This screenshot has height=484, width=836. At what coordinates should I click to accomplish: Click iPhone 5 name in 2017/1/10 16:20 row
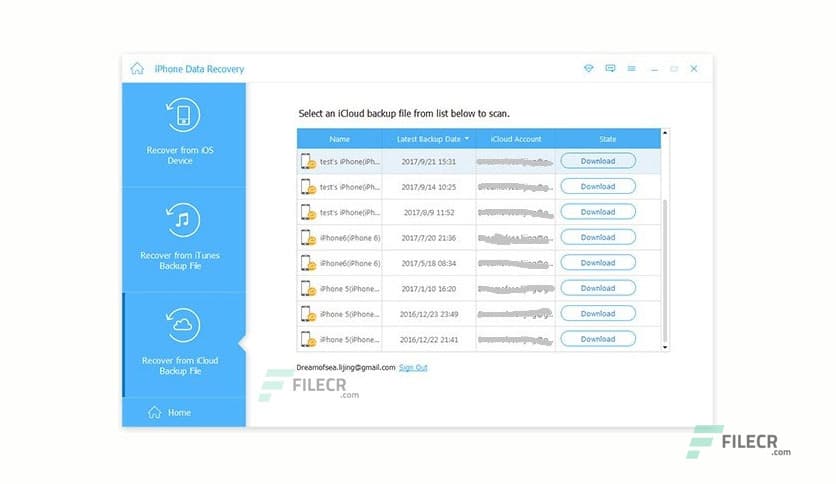350,289
